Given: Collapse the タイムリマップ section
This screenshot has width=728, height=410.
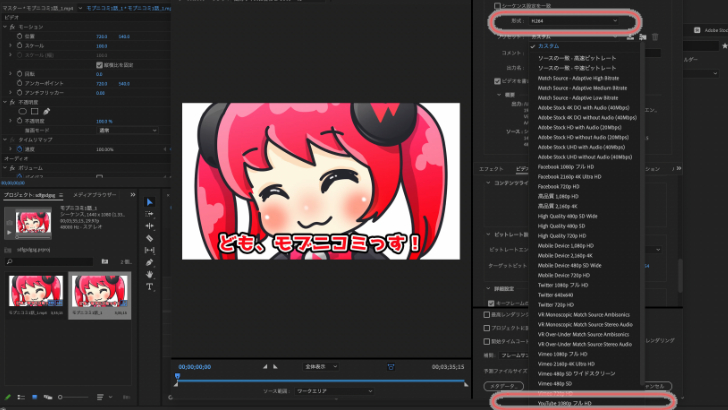Looking at the screenshot, I should coord(5,140).
